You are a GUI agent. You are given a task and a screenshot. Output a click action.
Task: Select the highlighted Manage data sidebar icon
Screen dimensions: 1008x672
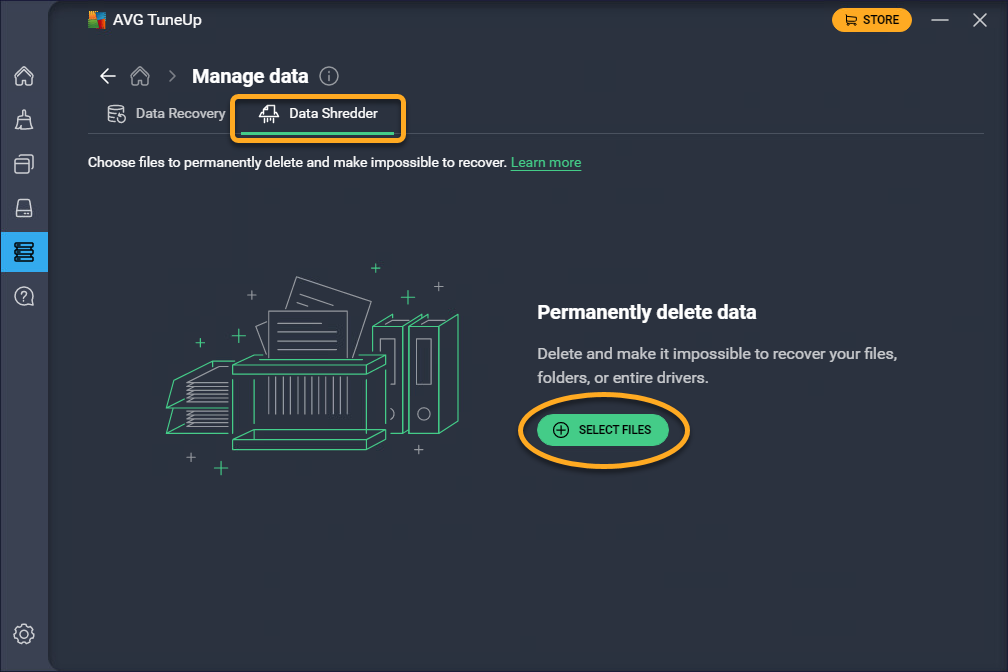24,252
